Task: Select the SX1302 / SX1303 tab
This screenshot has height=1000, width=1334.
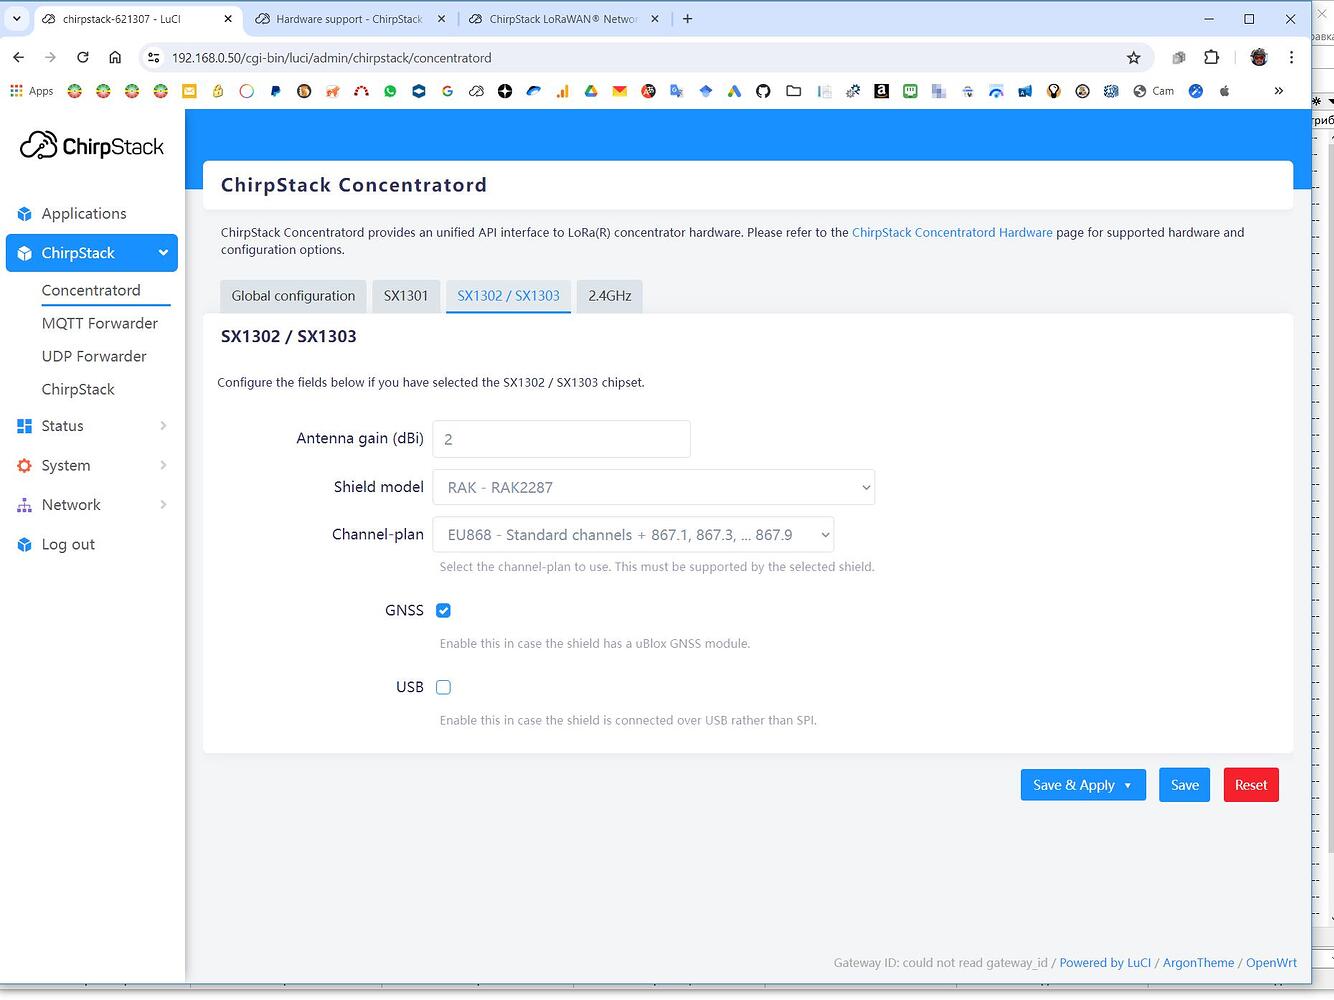Action: tap(508, 296)
